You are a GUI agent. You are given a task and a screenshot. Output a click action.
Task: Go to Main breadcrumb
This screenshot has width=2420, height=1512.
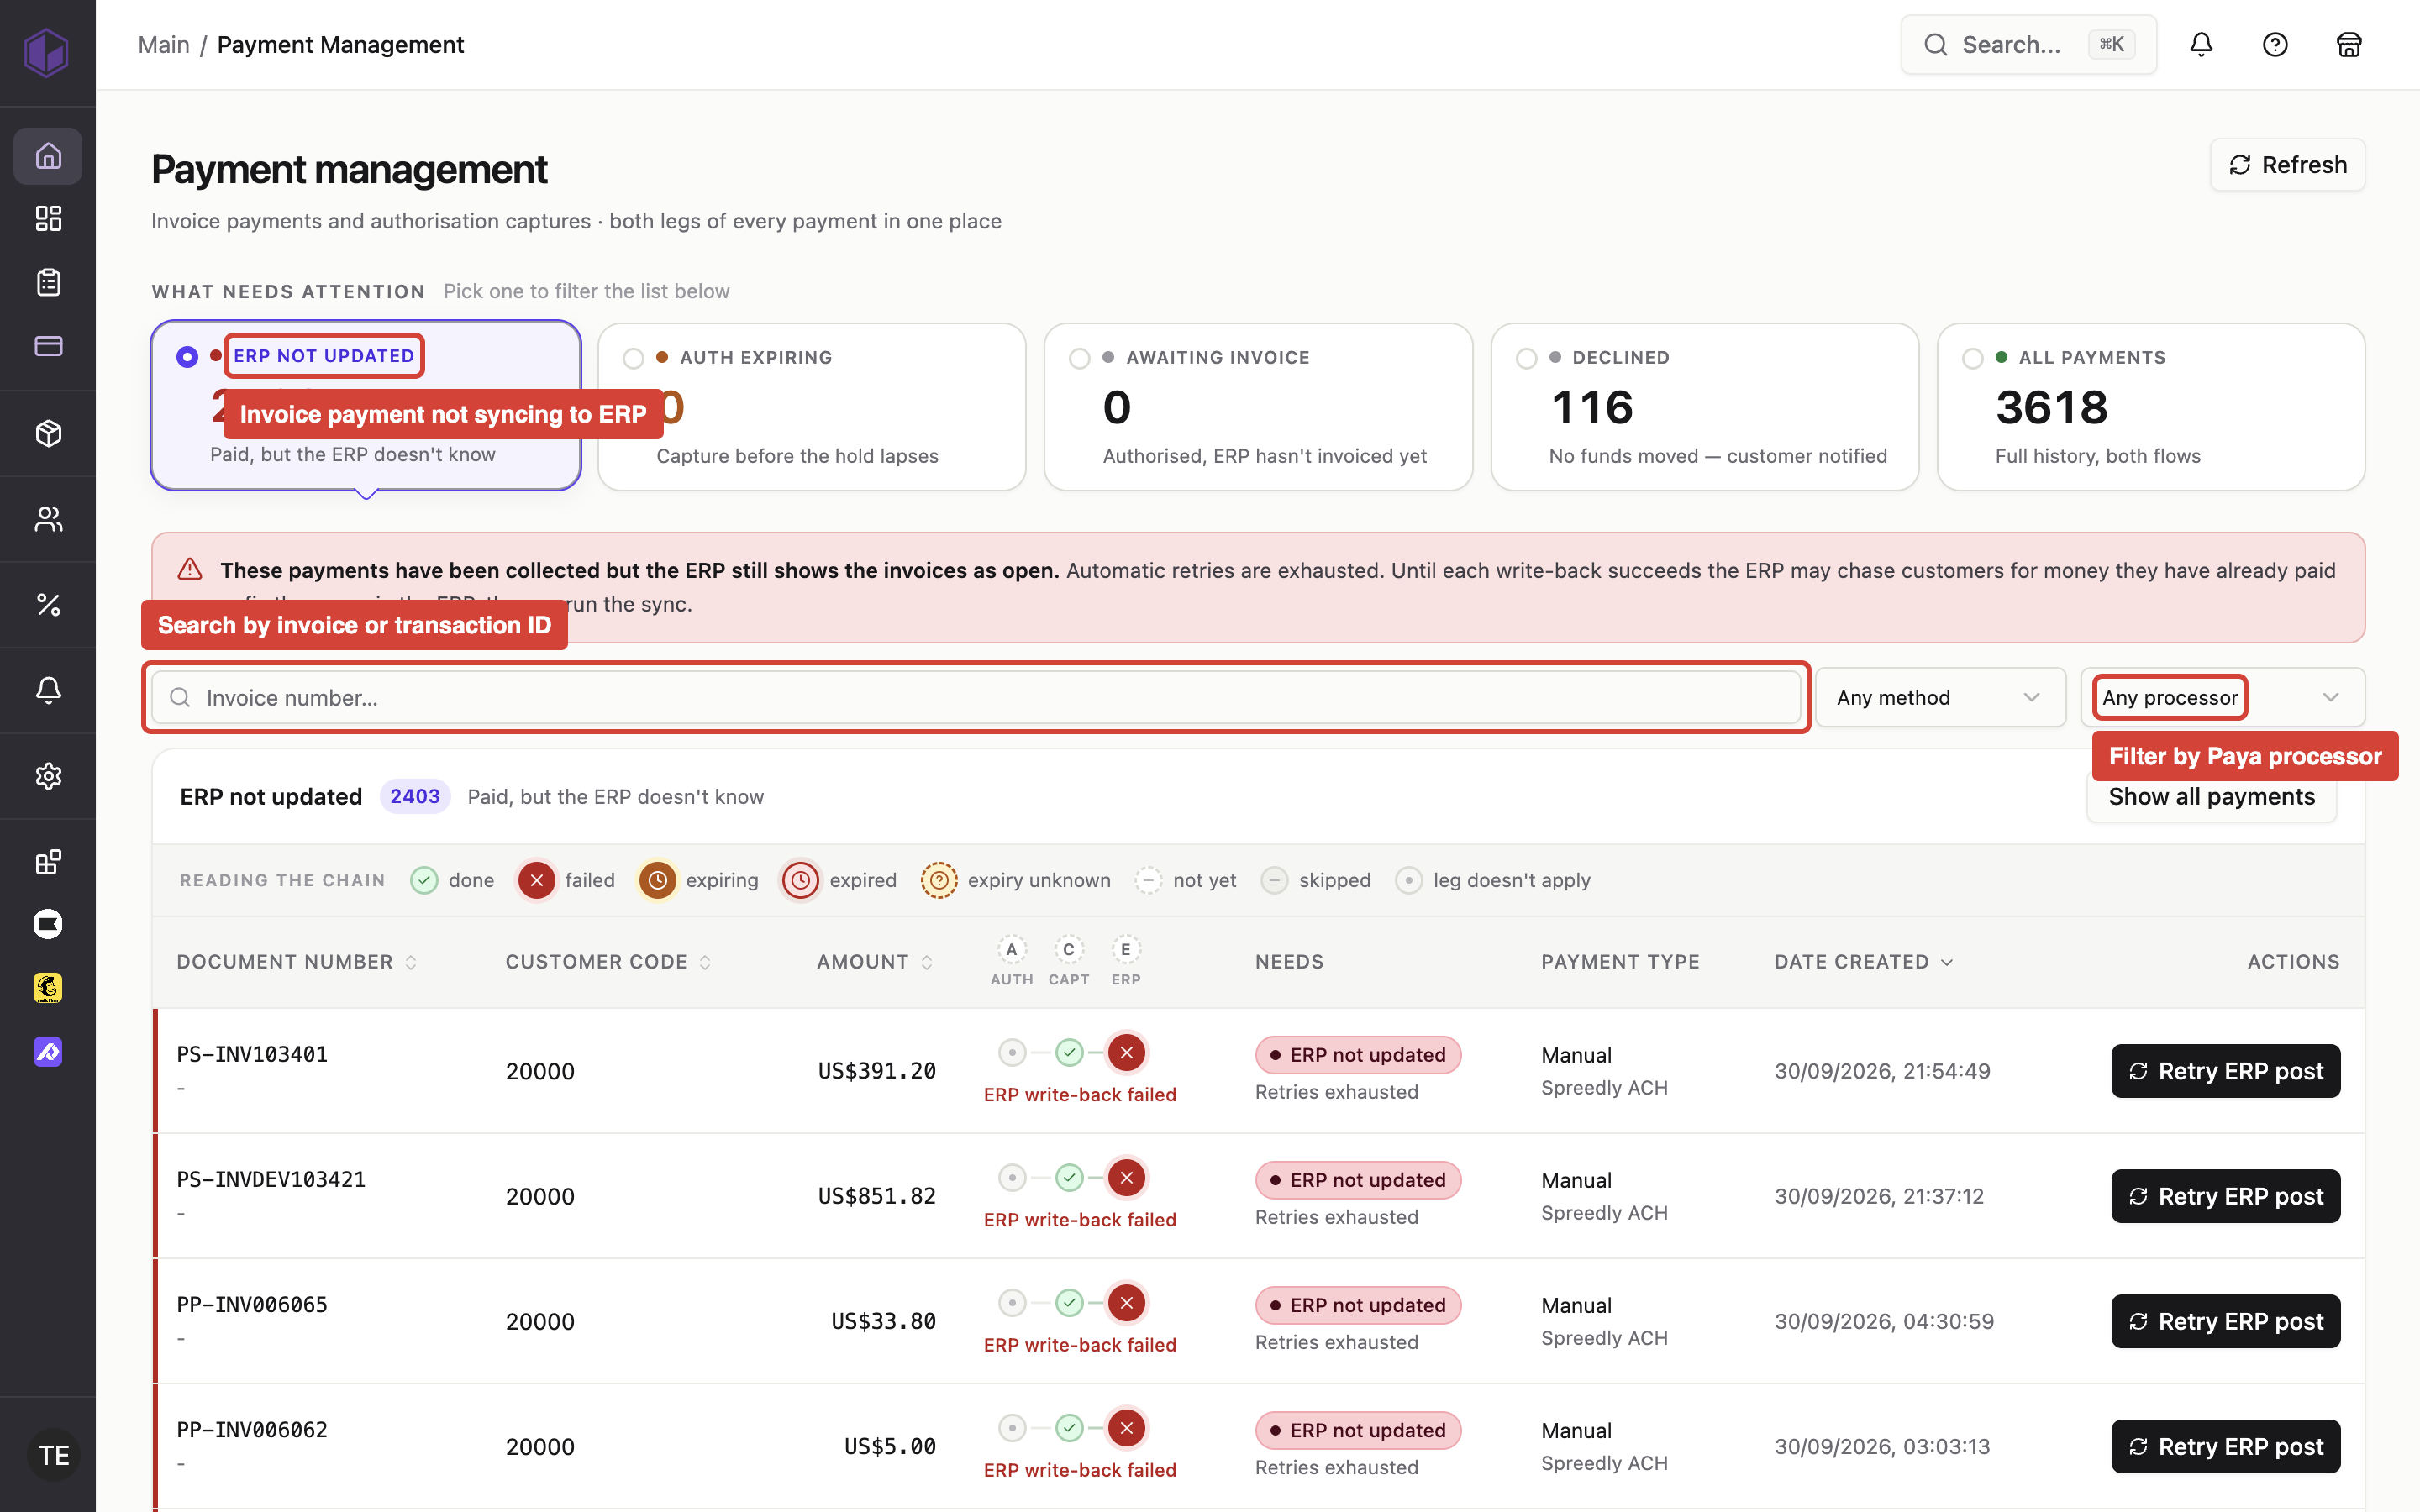click(164, 45)
